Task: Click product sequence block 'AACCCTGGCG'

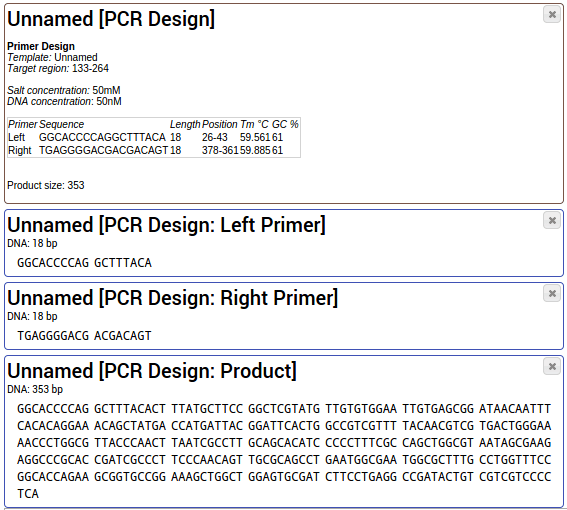Action: 53,443
